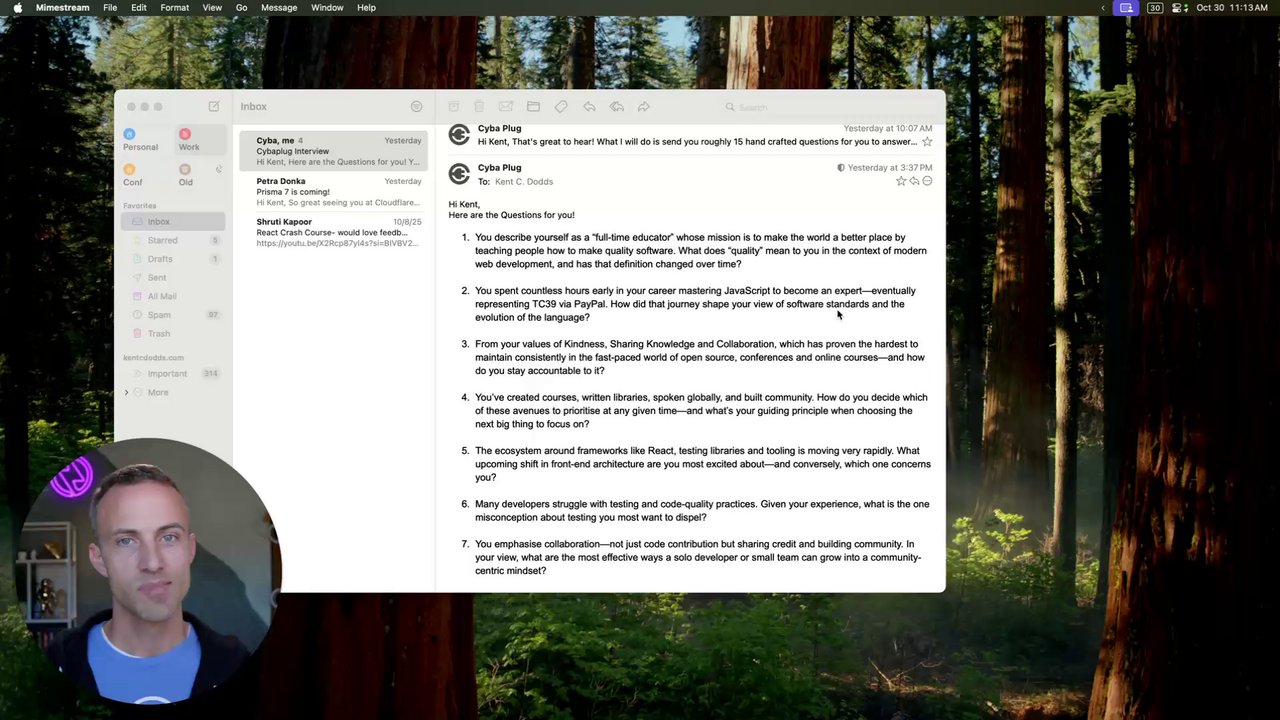The image size is (1280, 720).
Task: Expand the More mailbox group
Action: tap(127, 392)
